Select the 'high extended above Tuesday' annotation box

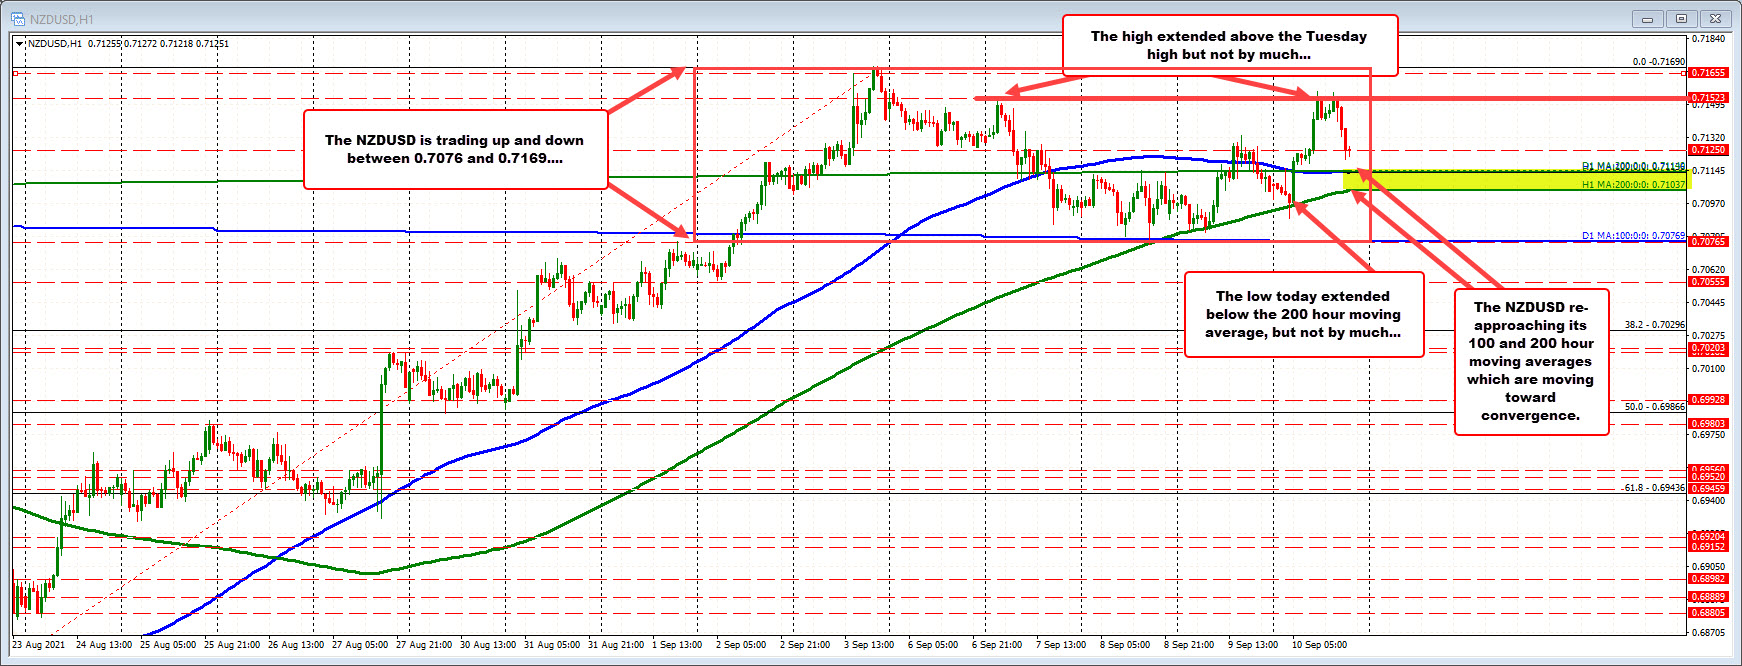click(1228, 45)
